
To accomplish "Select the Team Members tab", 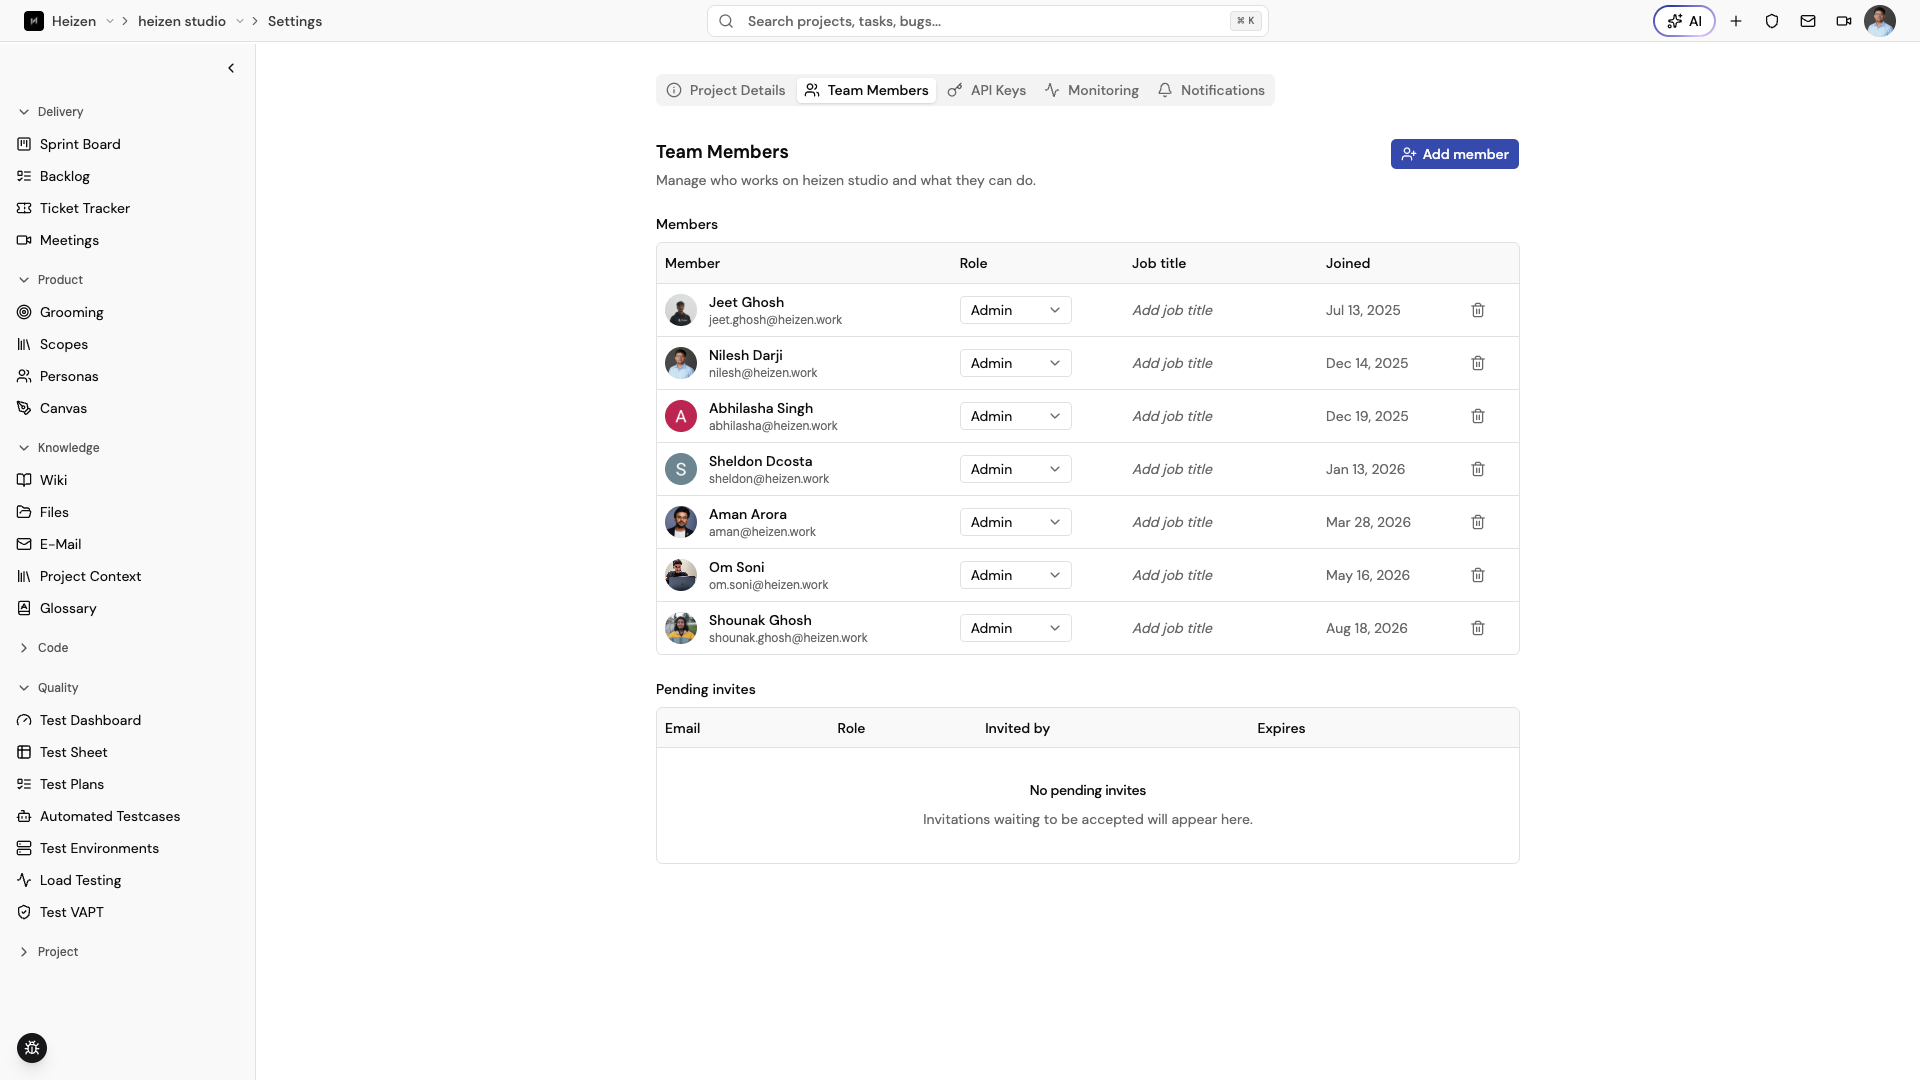I will (867, 90).
